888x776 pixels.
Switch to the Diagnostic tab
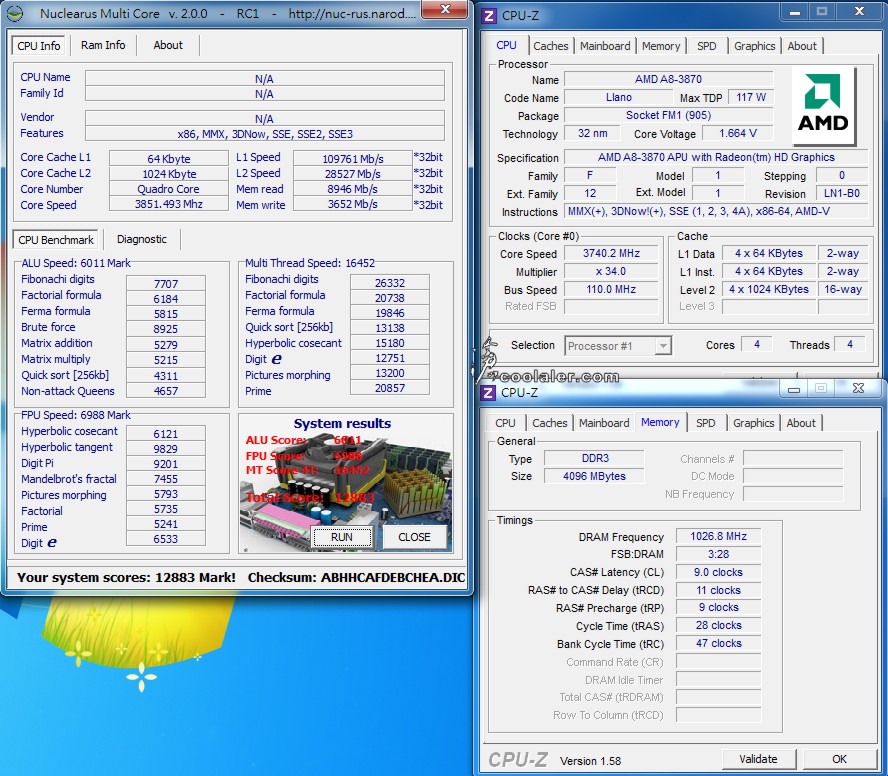click(x=142, y=239)
